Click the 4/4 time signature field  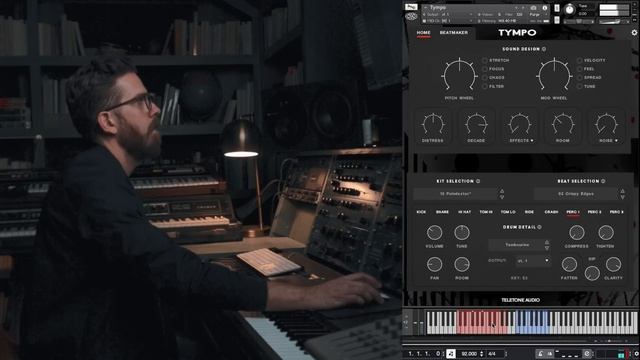coord(492,354)
